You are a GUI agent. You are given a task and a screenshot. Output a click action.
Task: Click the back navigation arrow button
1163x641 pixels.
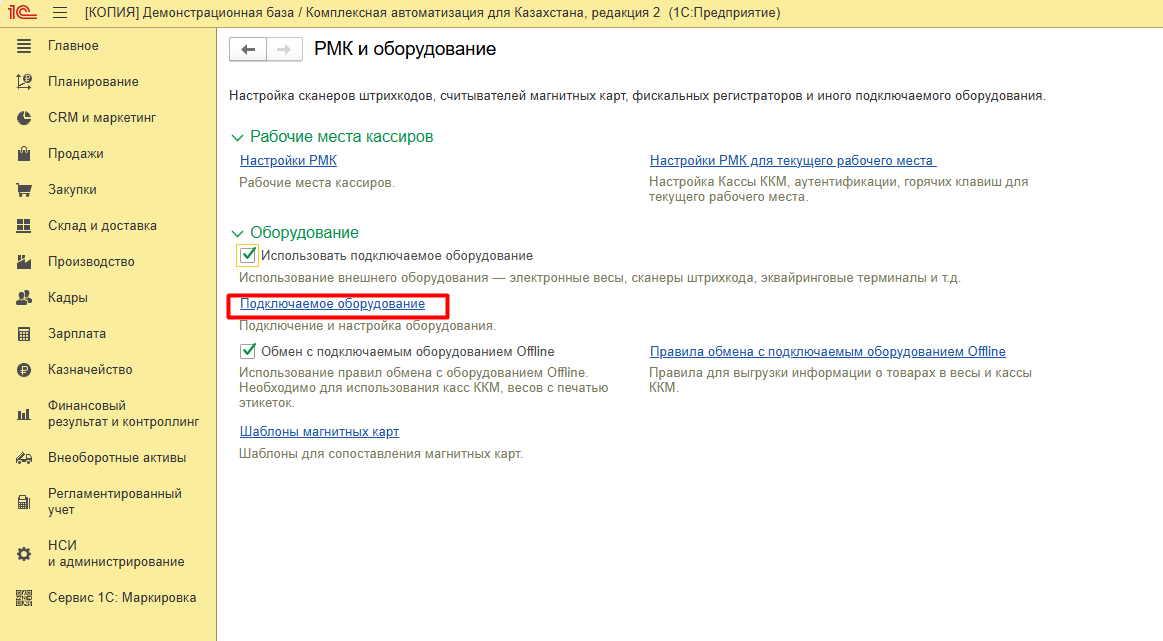point(249,50)
